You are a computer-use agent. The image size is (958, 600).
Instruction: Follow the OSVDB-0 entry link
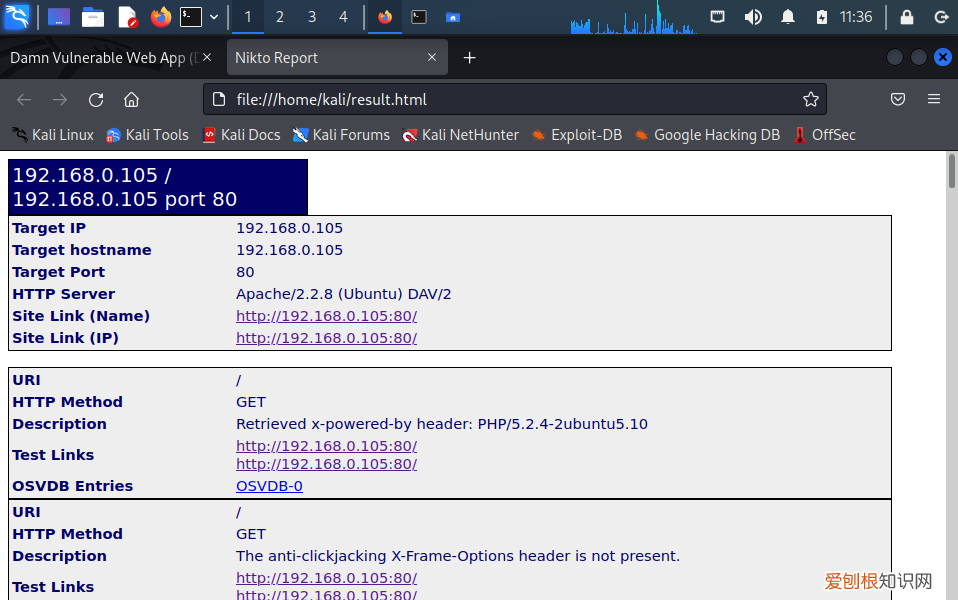269,486
